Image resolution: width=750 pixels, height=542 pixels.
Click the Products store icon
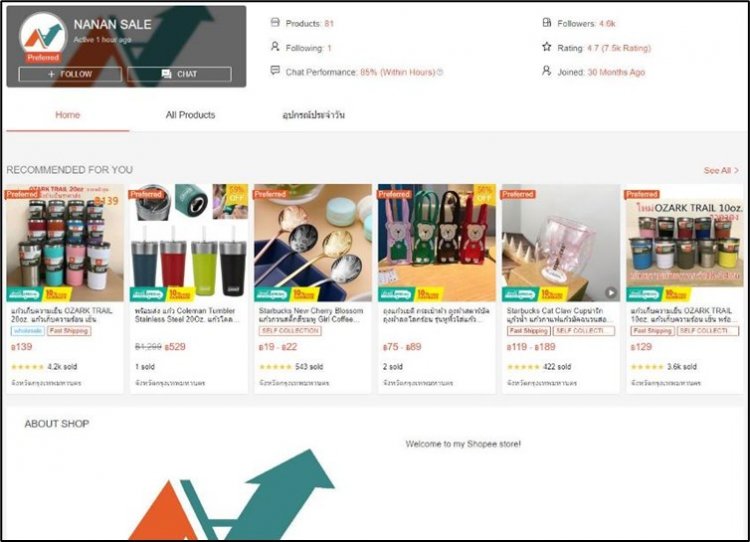(x=275, y=22)
